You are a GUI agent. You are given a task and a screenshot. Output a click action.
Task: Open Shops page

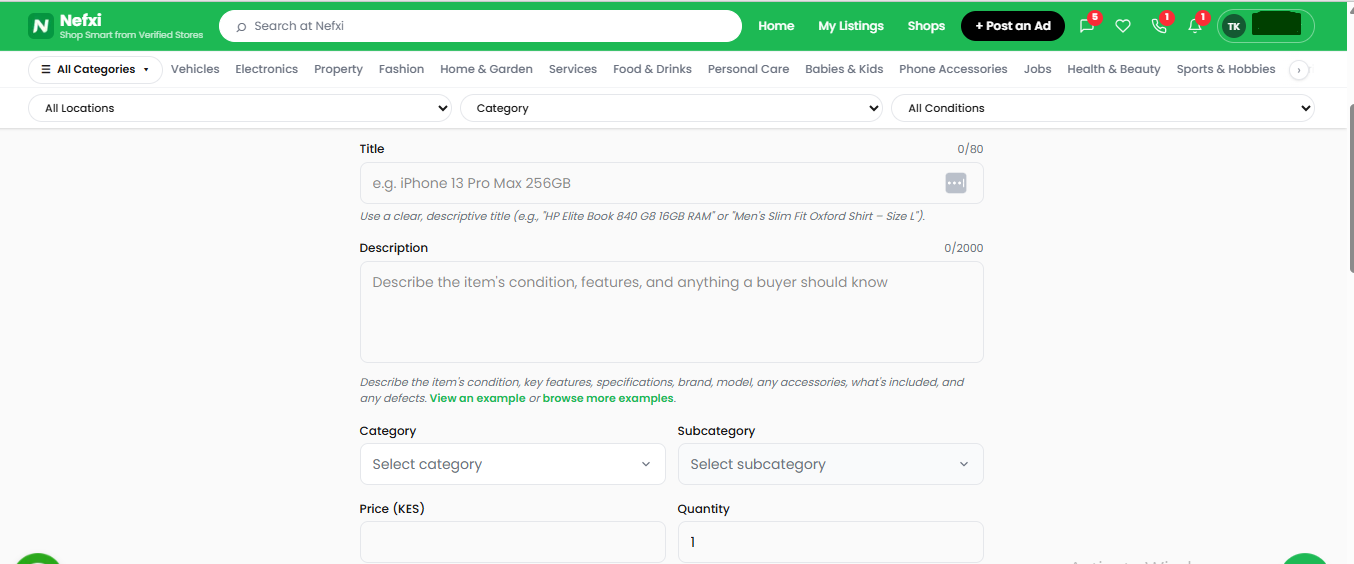click(926, 26)
